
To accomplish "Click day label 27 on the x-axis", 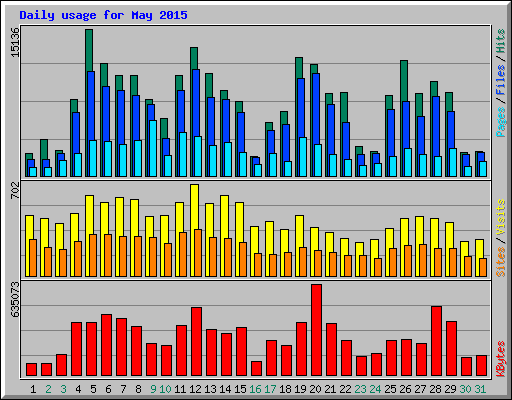I will [x=420, y=389].
